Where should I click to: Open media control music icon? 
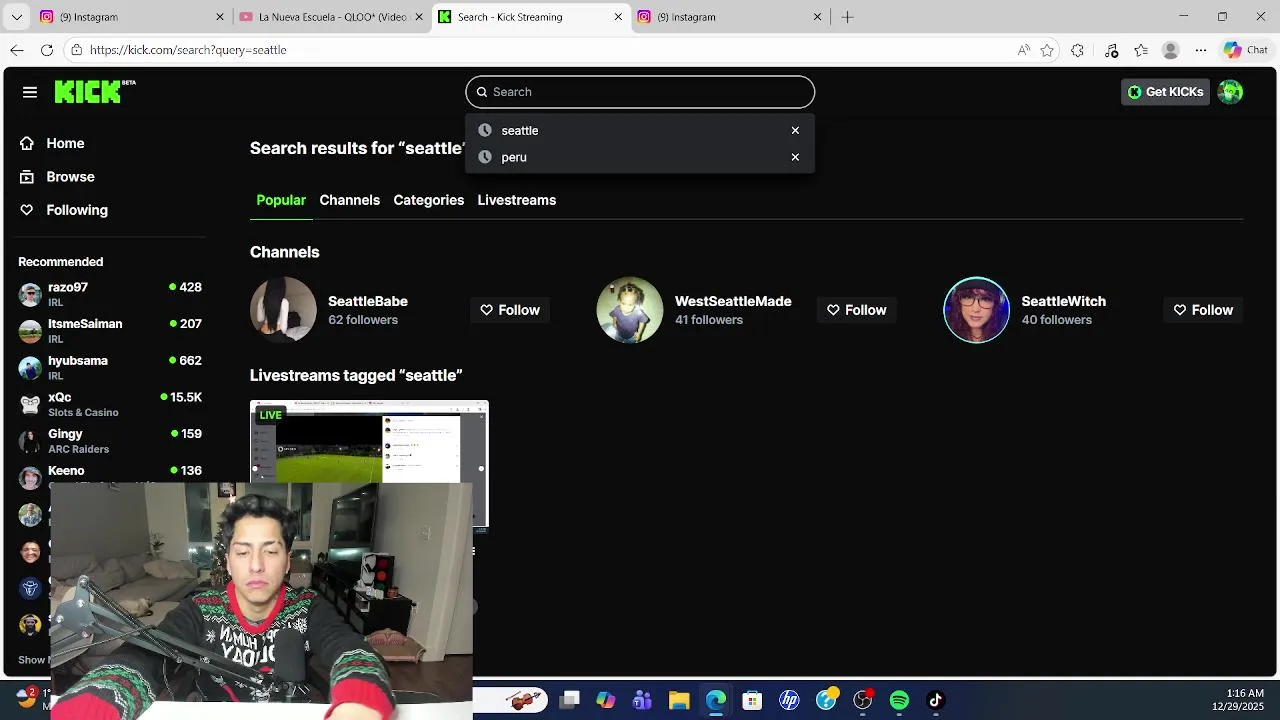pos(1111,50)
